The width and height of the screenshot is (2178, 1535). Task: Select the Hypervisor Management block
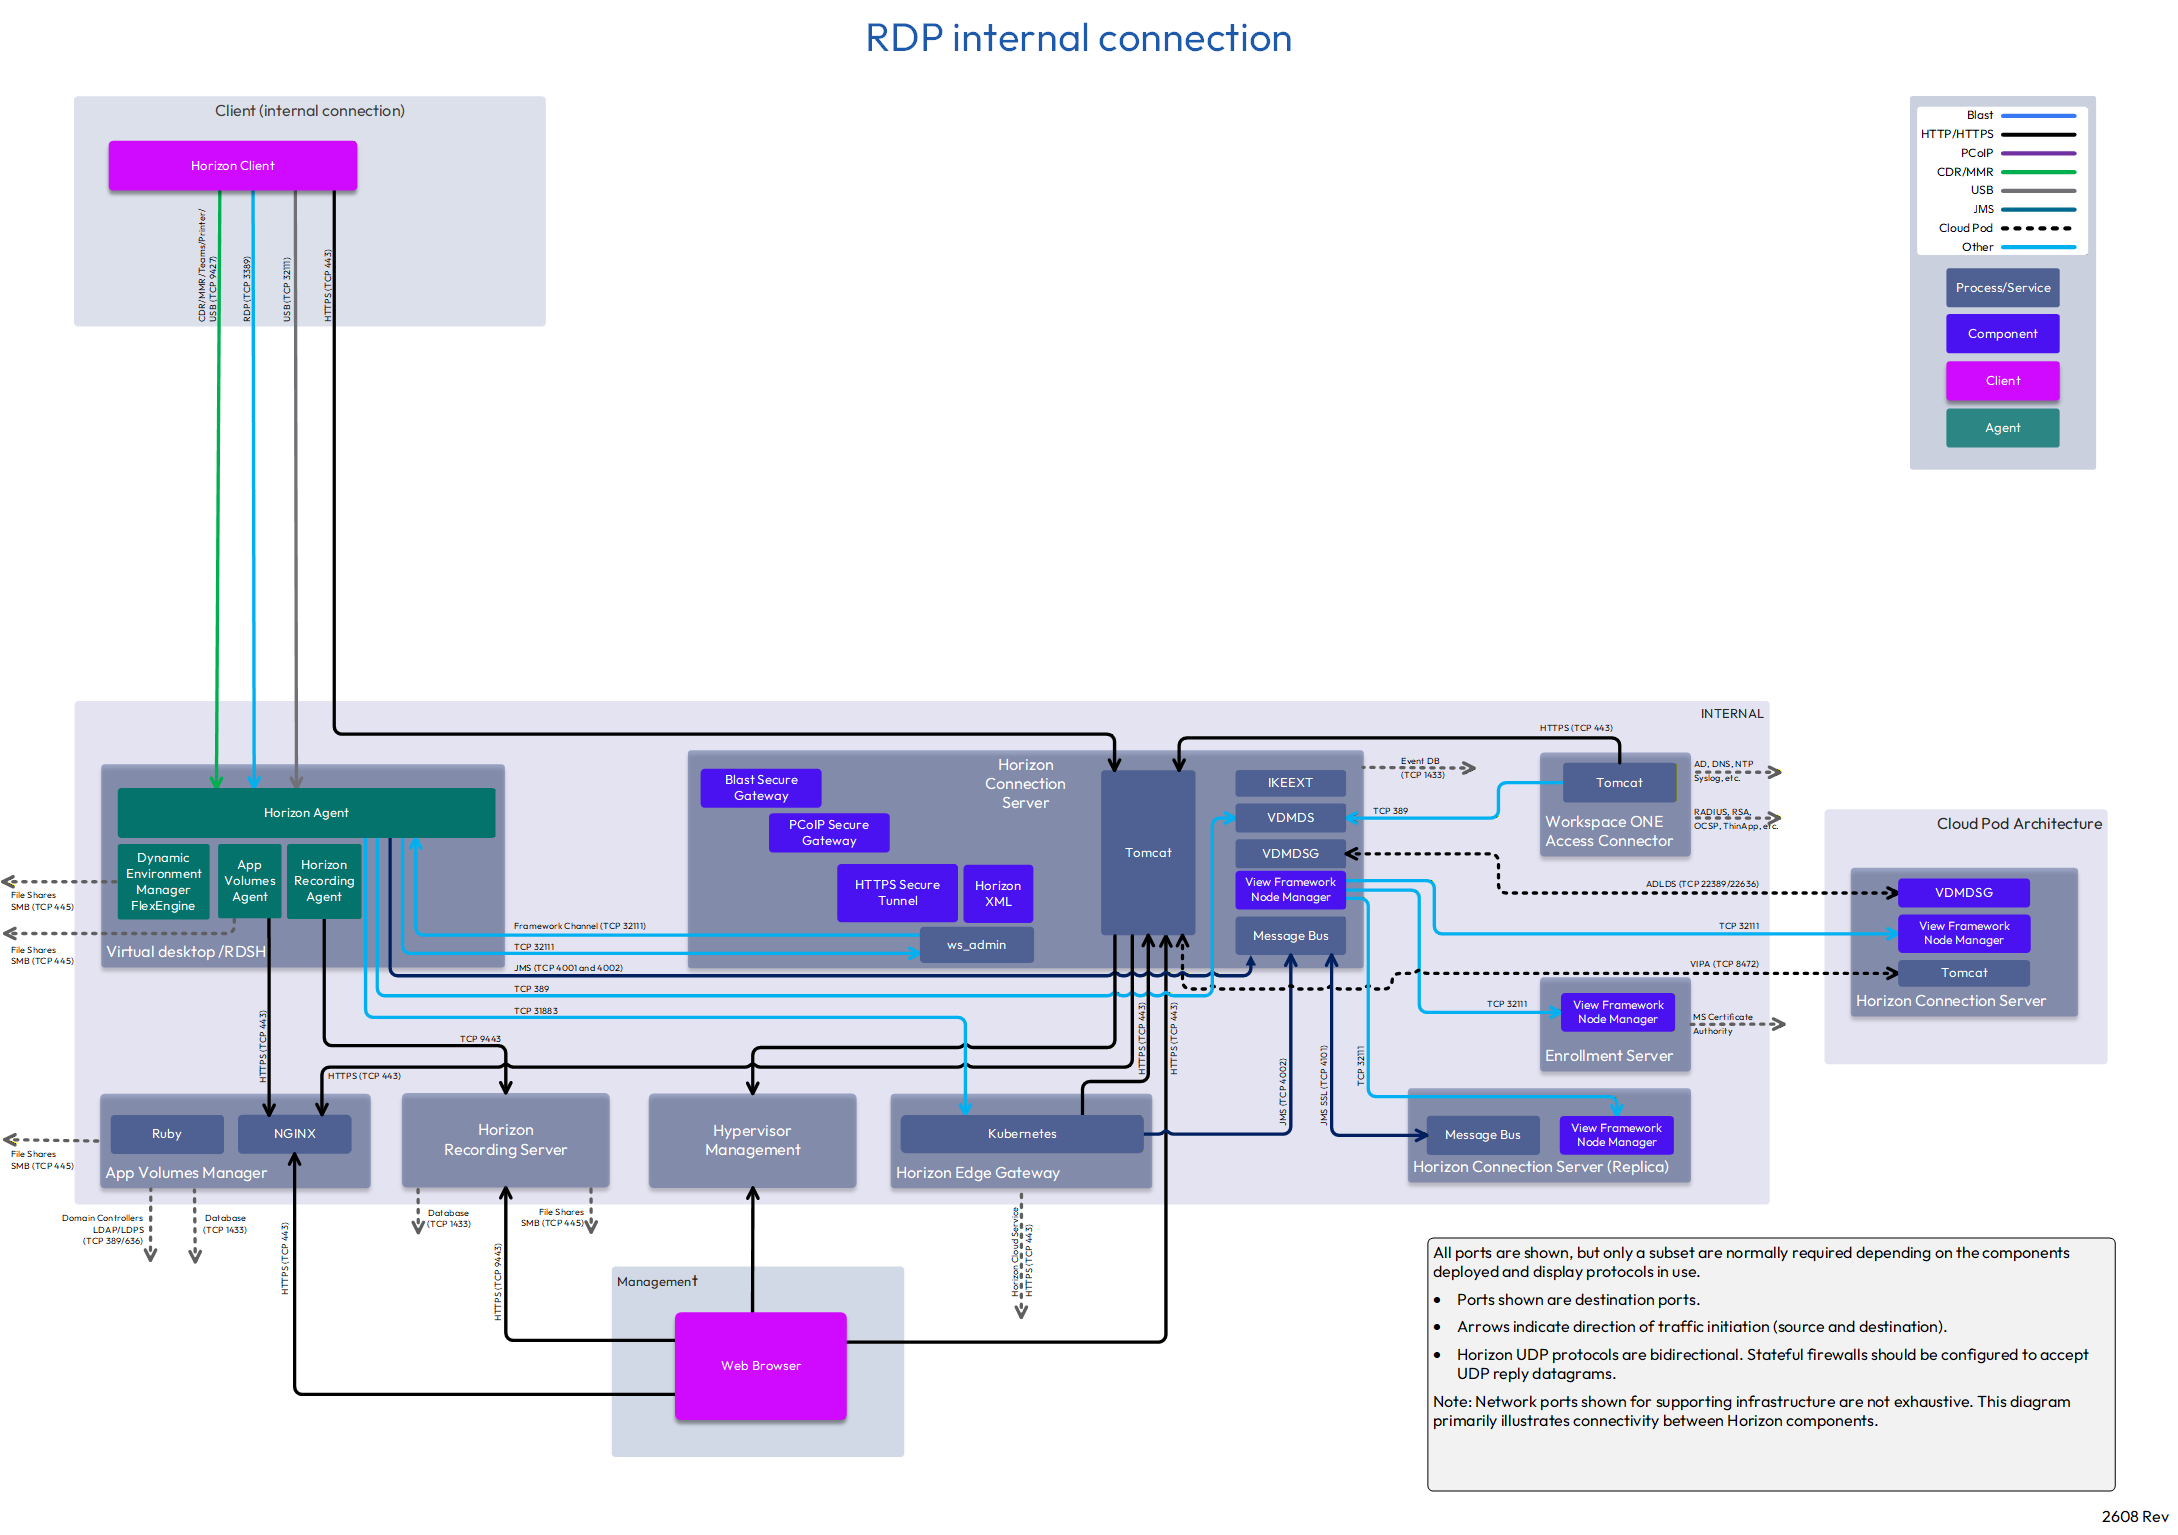tap(752, 1141)
